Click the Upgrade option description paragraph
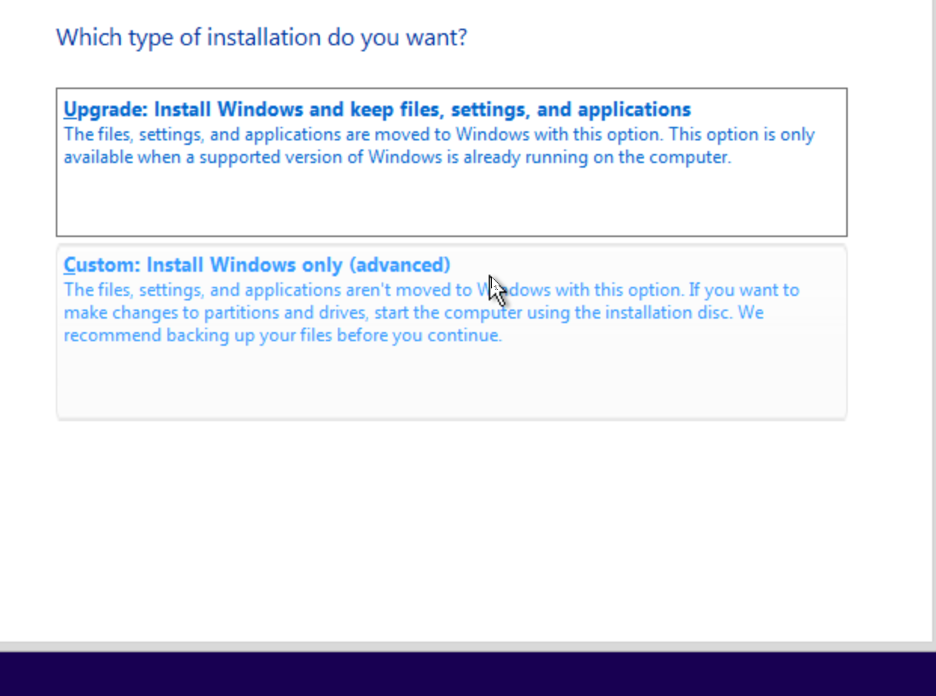Screen dimensions: 936x696 point(439,146)
